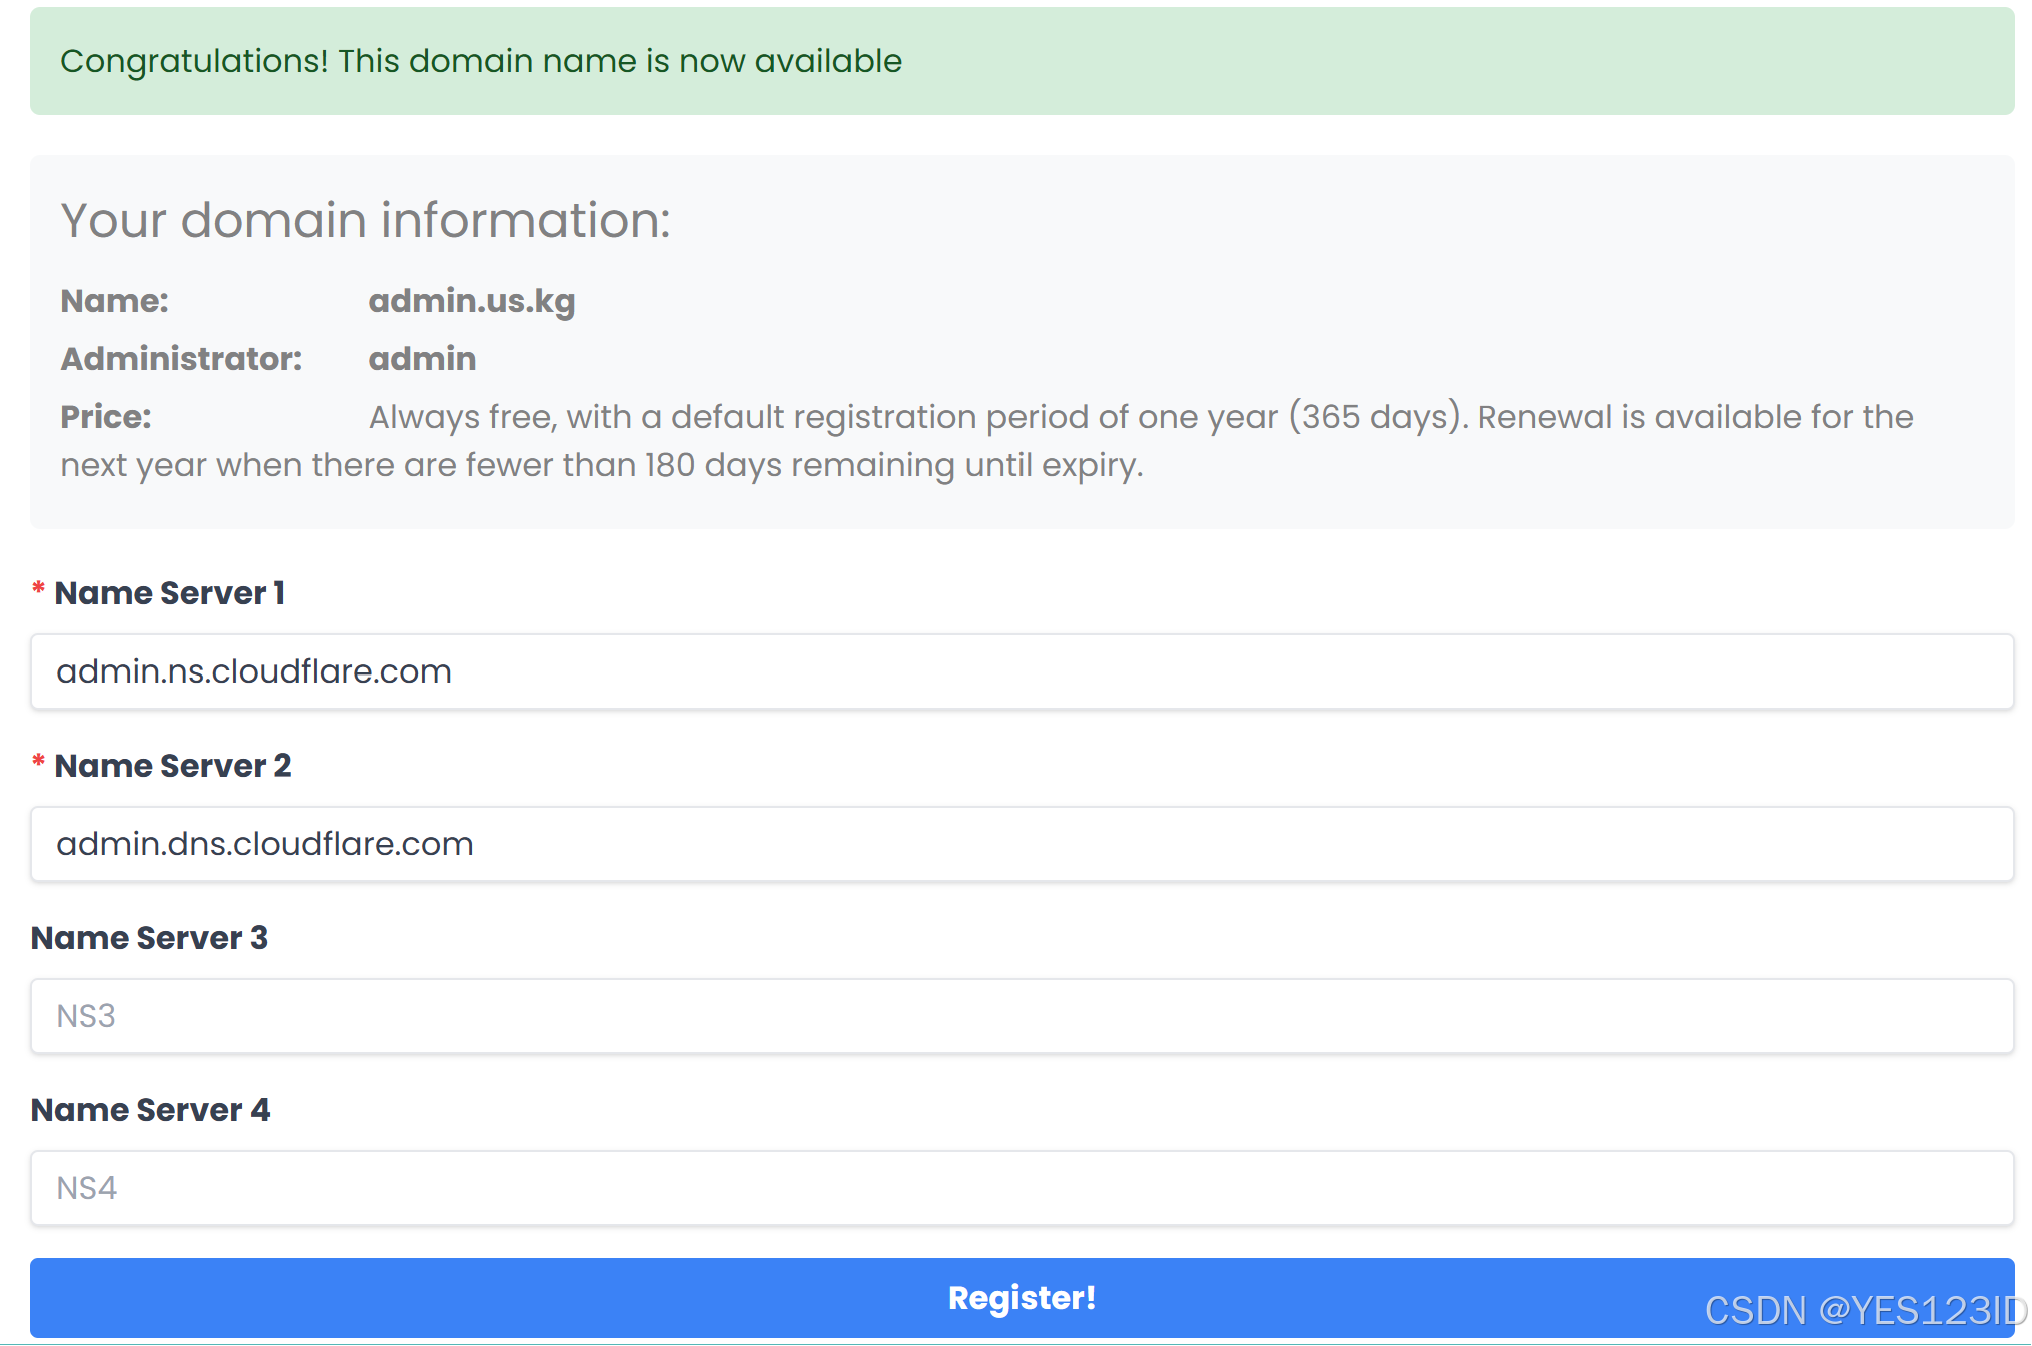This screenshot has width=2032, height=1346.
Task: Click the empty NS3 input field
Action: pyautogui.click(x=1021, y=1016)
